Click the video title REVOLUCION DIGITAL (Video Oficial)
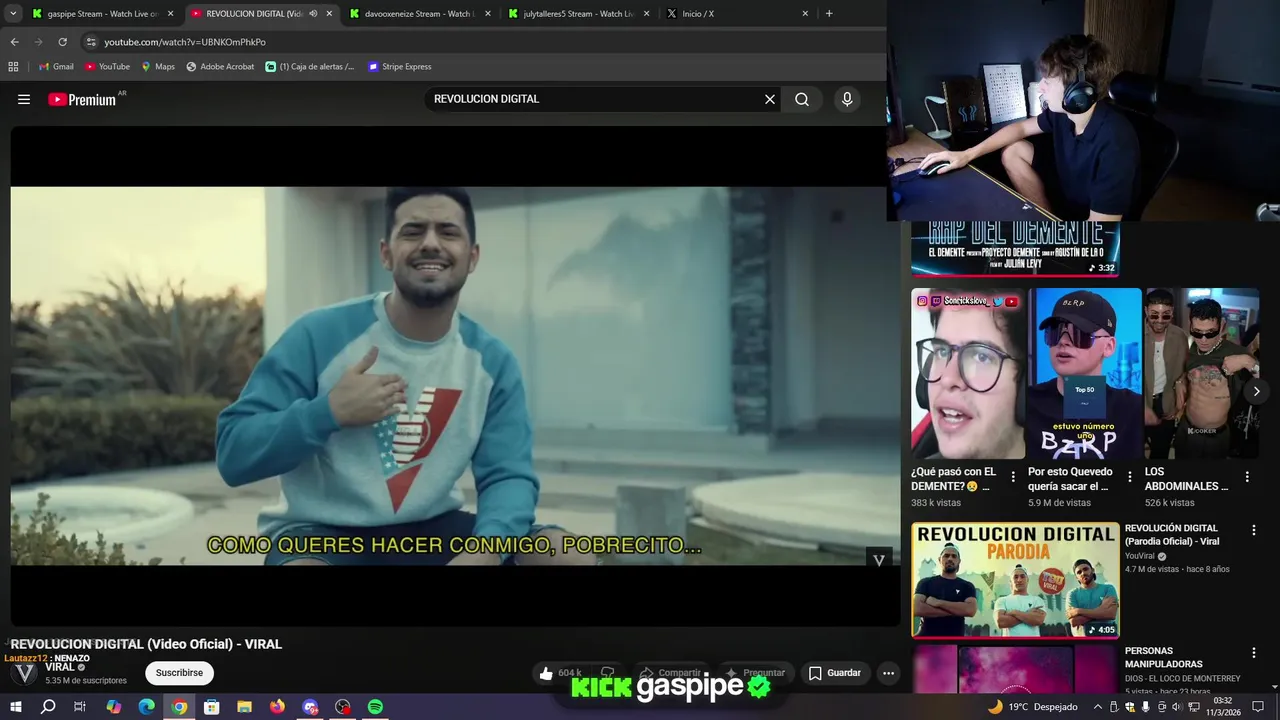 146,644
